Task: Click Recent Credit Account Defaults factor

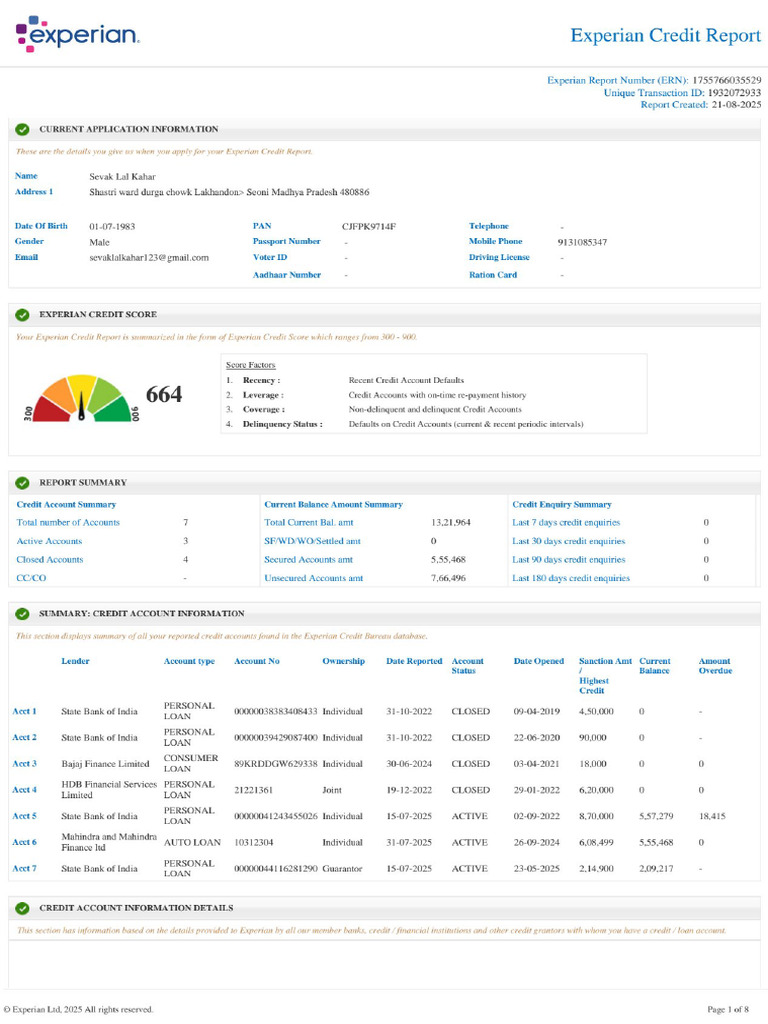Action: click(406, 380)
